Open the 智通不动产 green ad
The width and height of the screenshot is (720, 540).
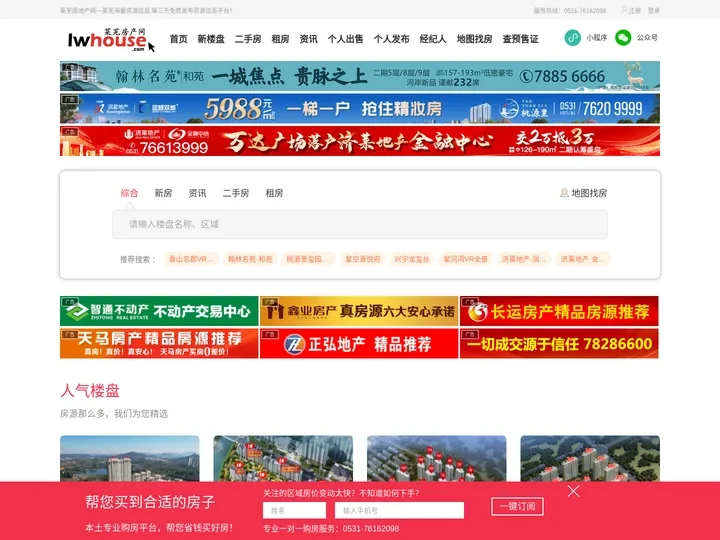point(159,311)
